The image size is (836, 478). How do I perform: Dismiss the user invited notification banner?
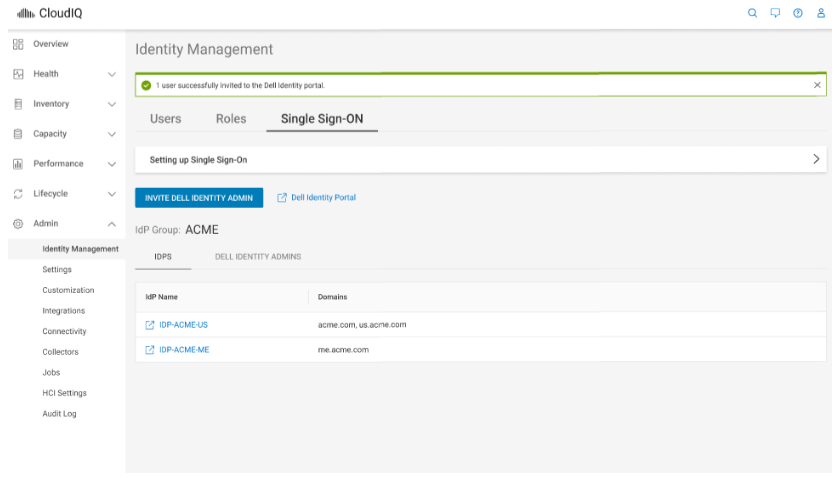(817, 85)
